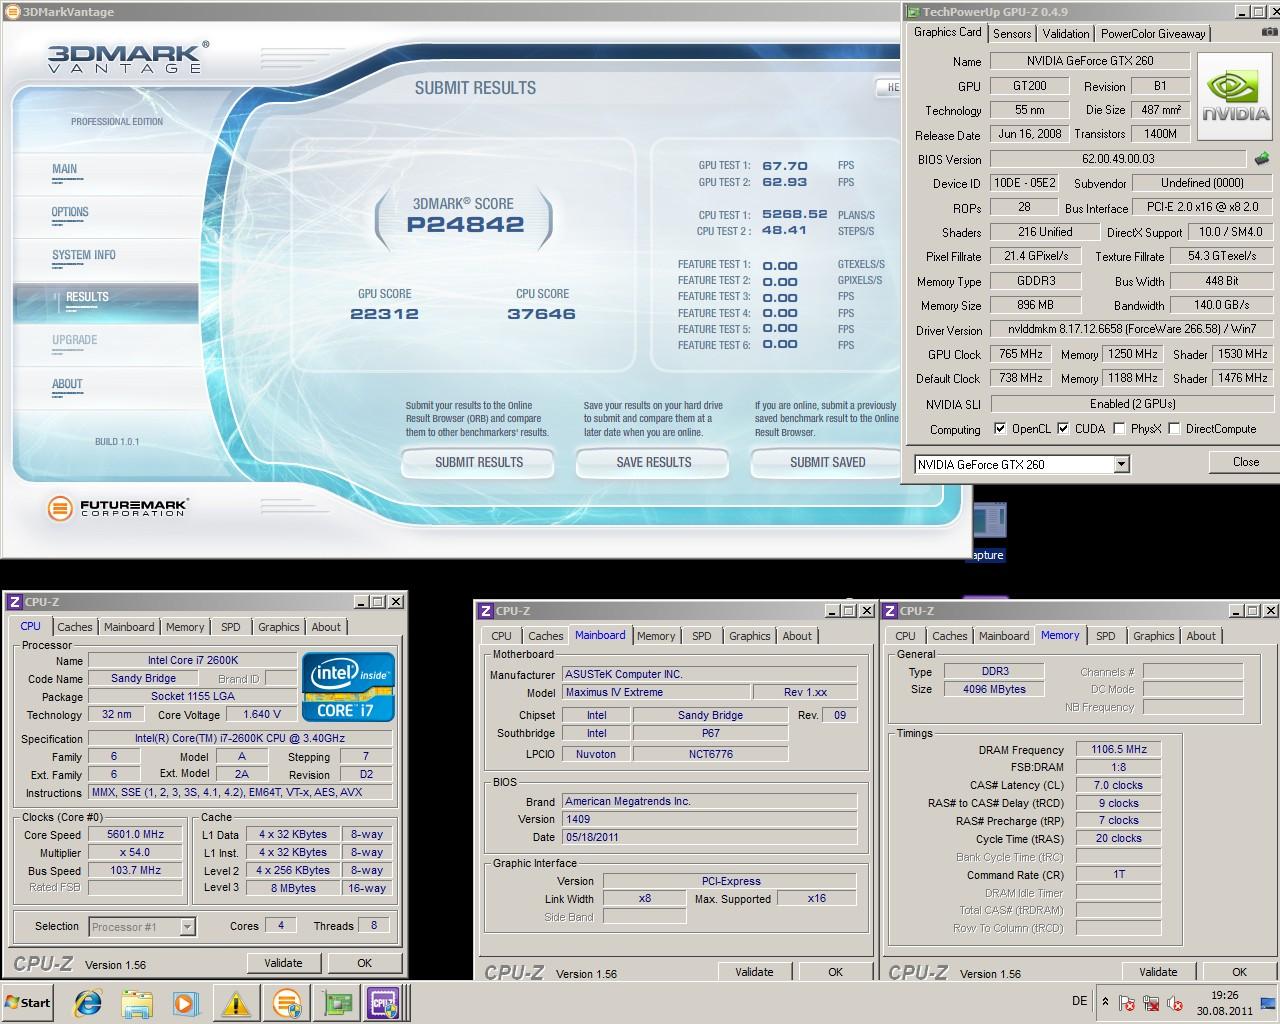The image size is (1280, 1024).
Task: Toggle the OpenCL checkbox
Action: tap(1000, 428)
